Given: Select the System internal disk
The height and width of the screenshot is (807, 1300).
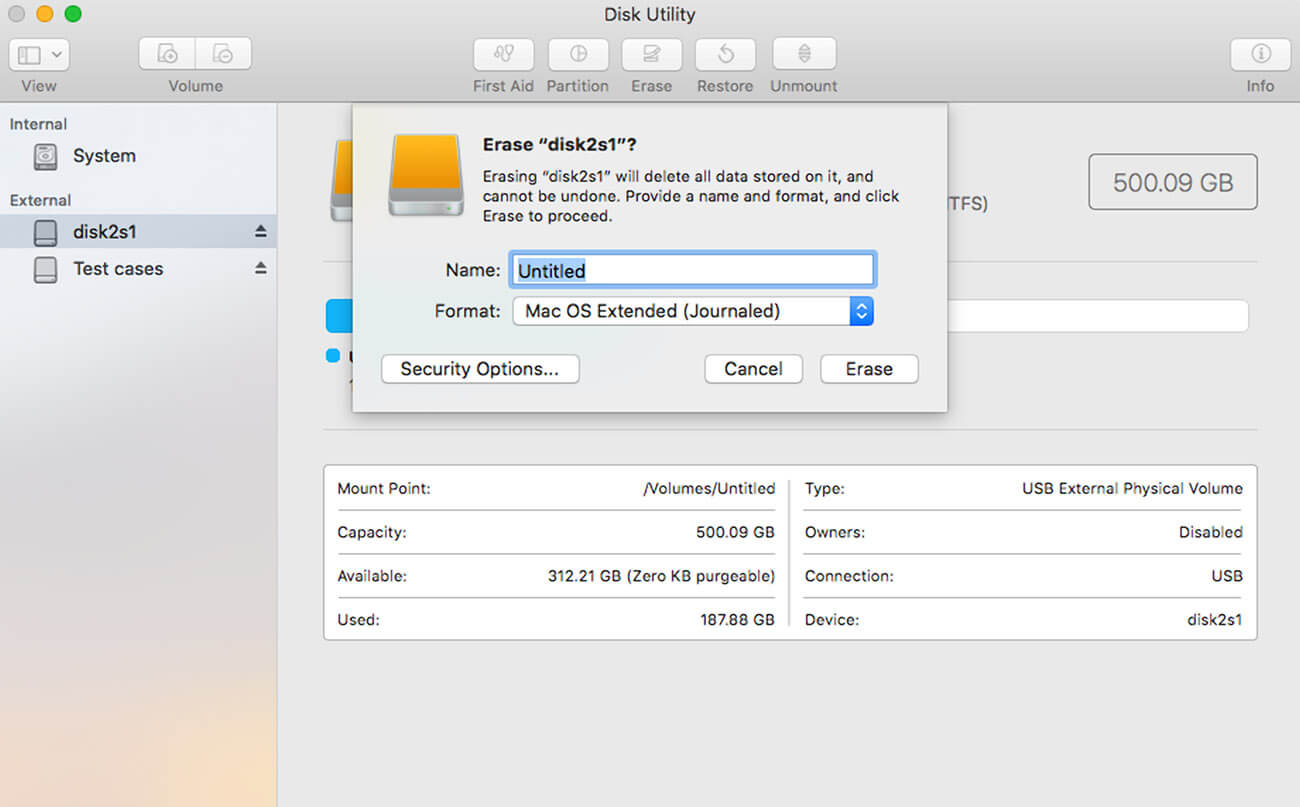Looking at the screenshot, I should [x=138, y=156].
